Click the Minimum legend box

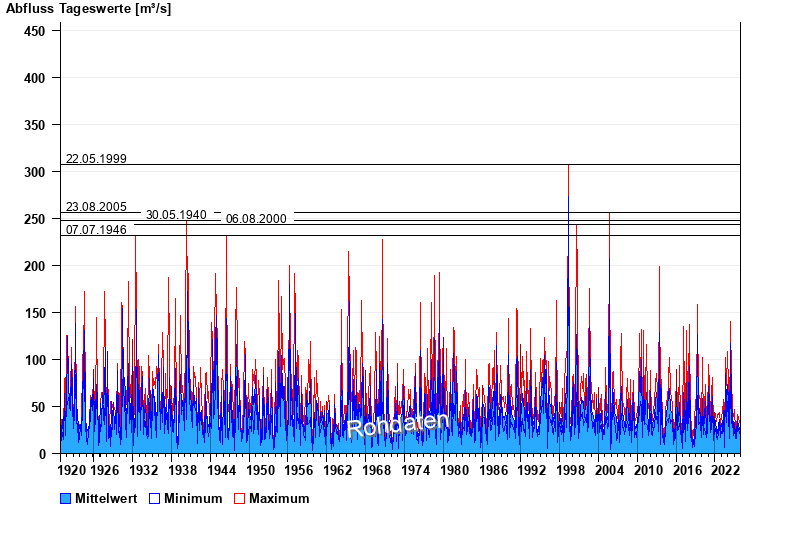click(155, 498)
